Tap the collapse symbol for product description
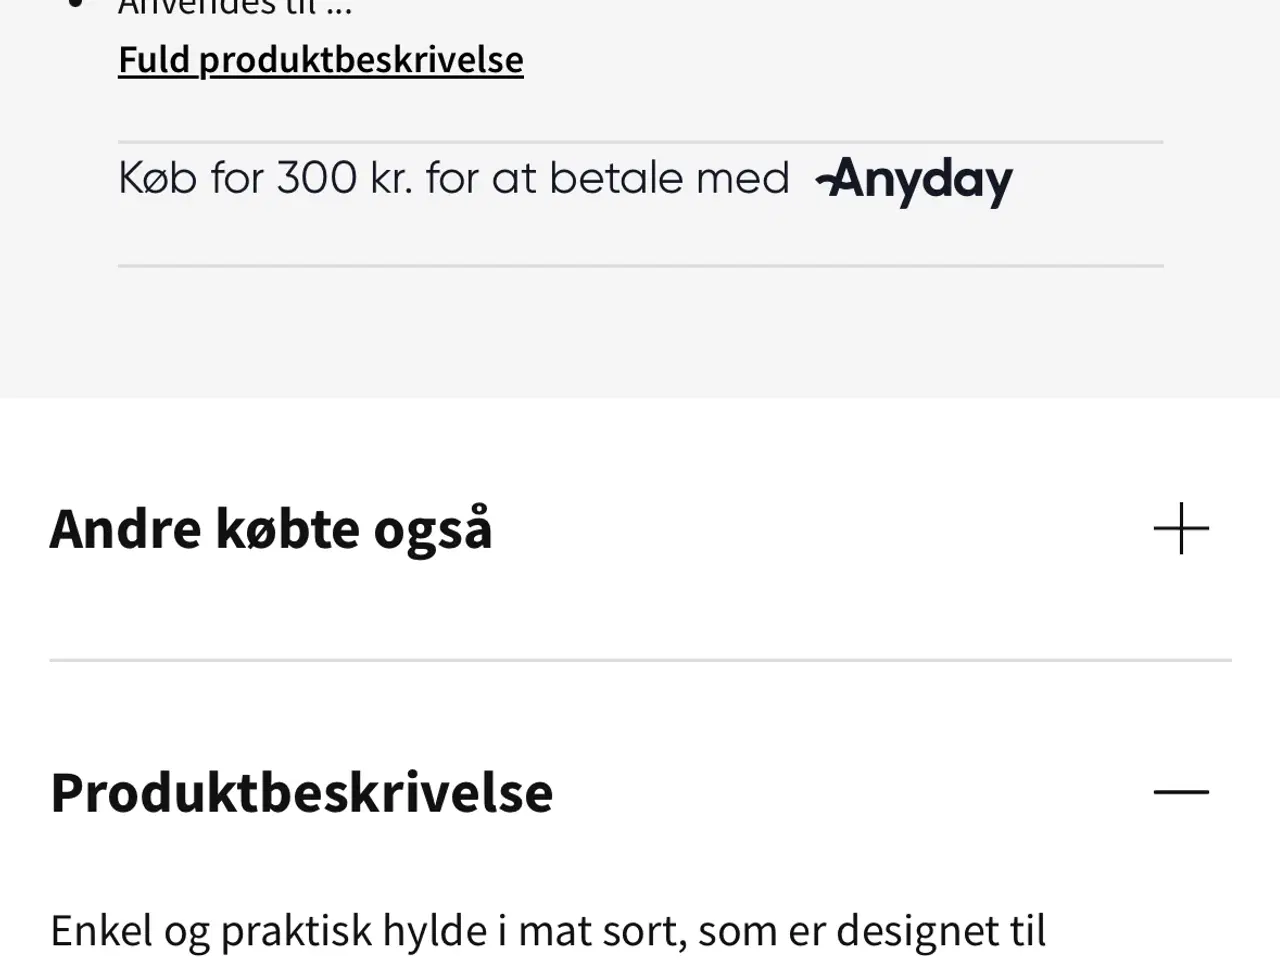 click(x=1181, y=791)
